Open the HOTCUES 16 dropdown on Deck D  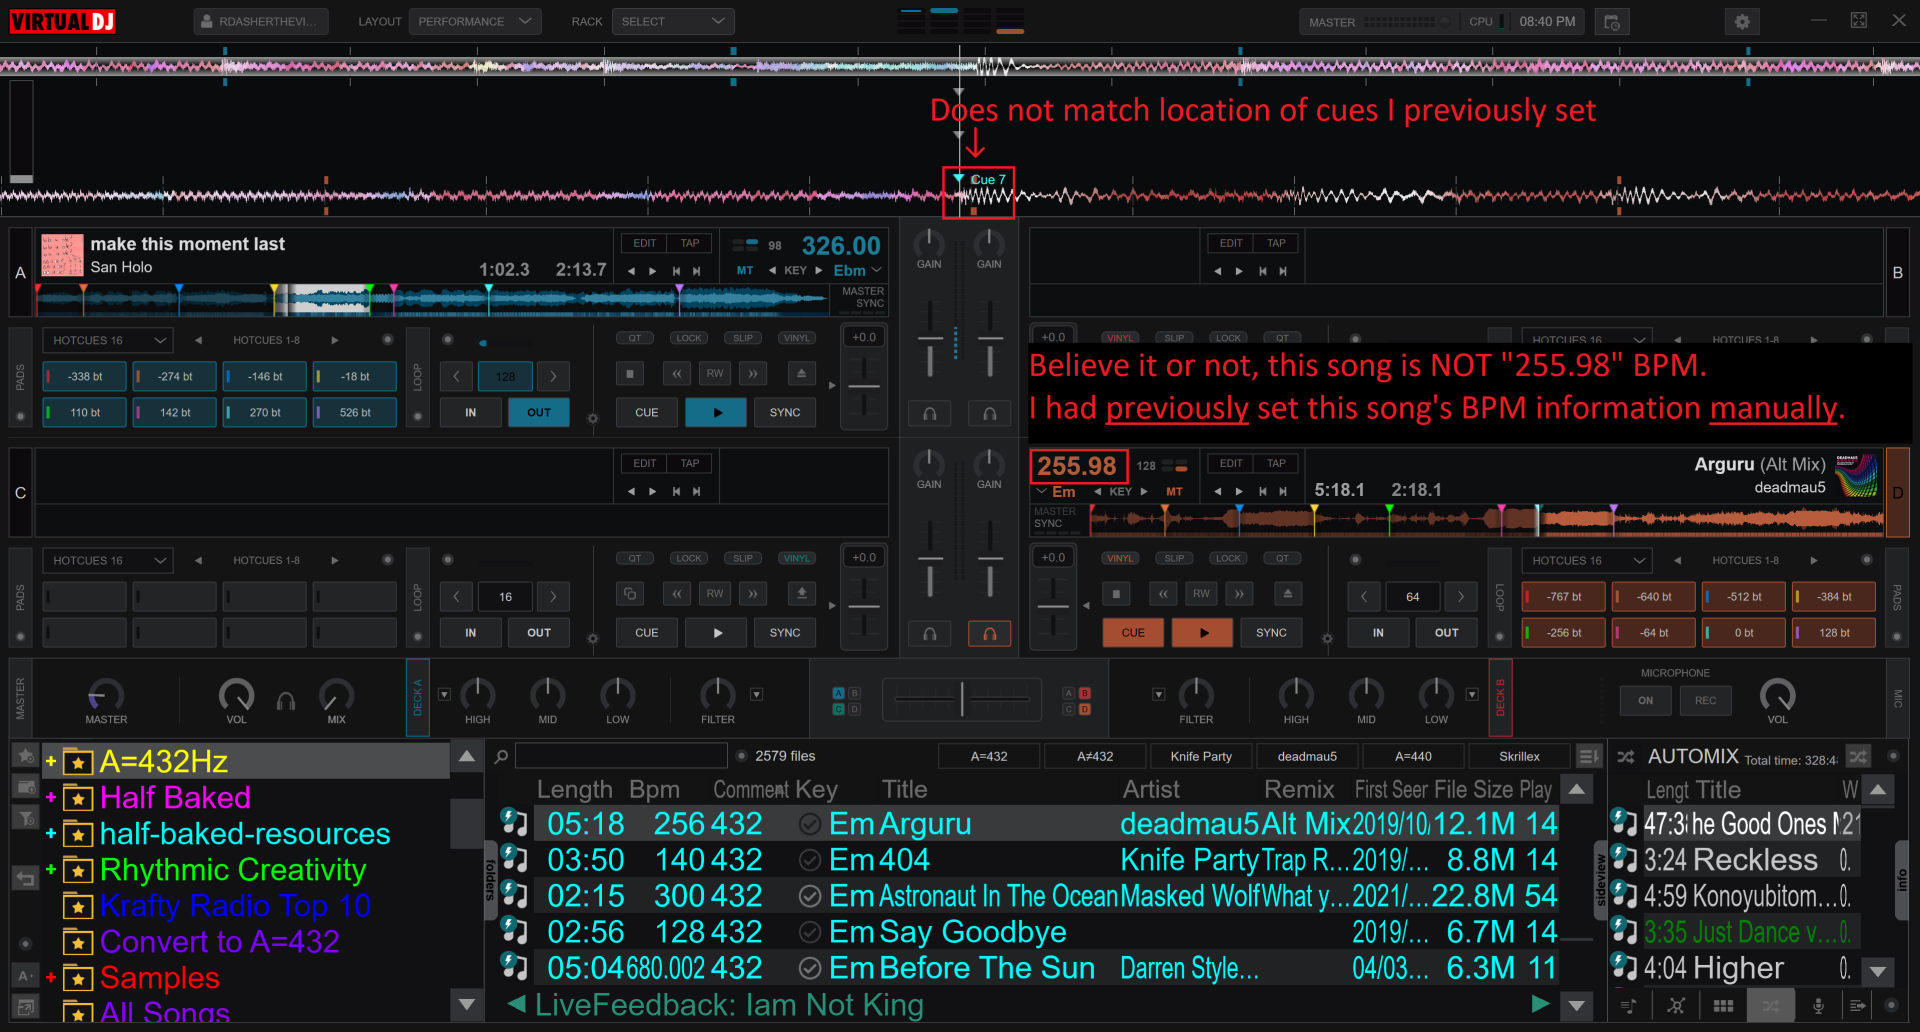(1587, 560)
